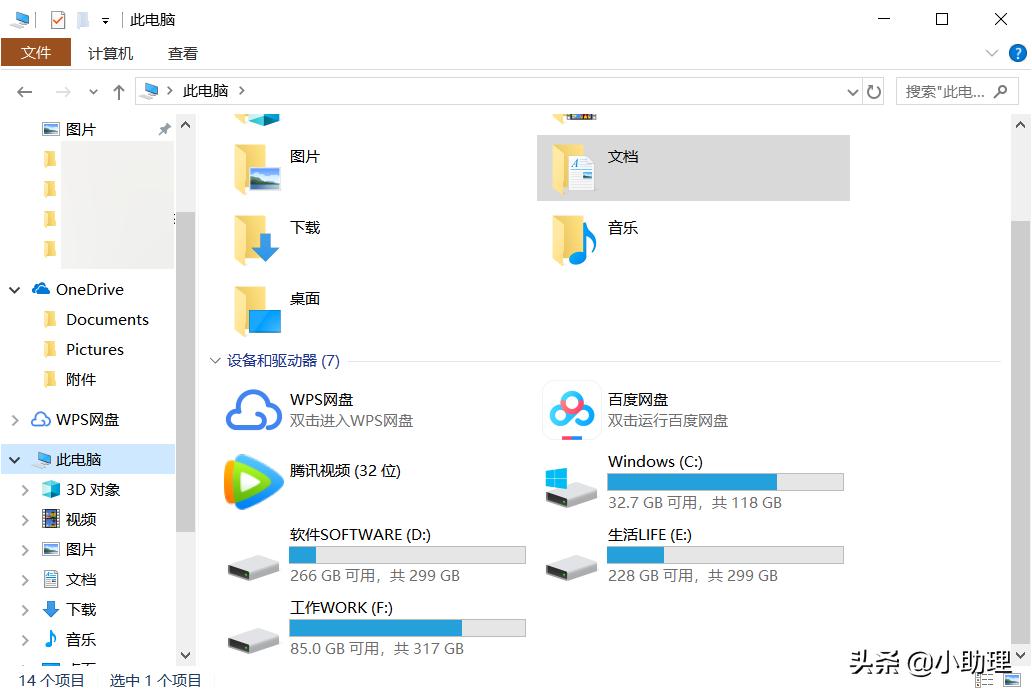Collapse the OneDrive tree node
This screenshot has width=1032, height=696.
(15, 290)
